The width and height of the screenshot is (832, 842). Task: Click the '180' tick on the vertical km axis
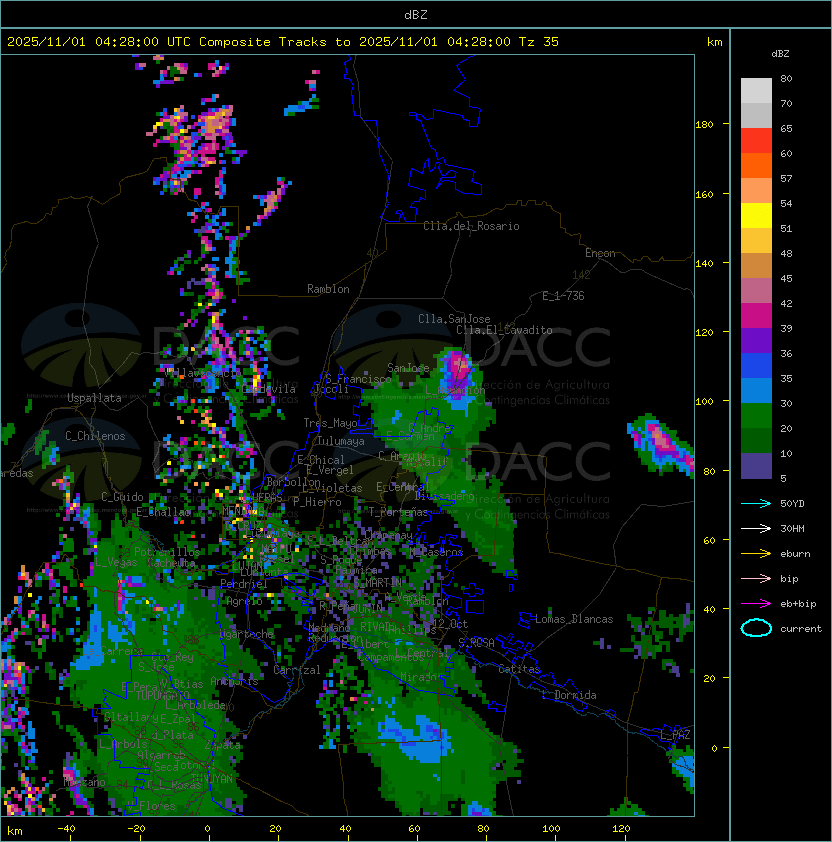pos(704,125)
